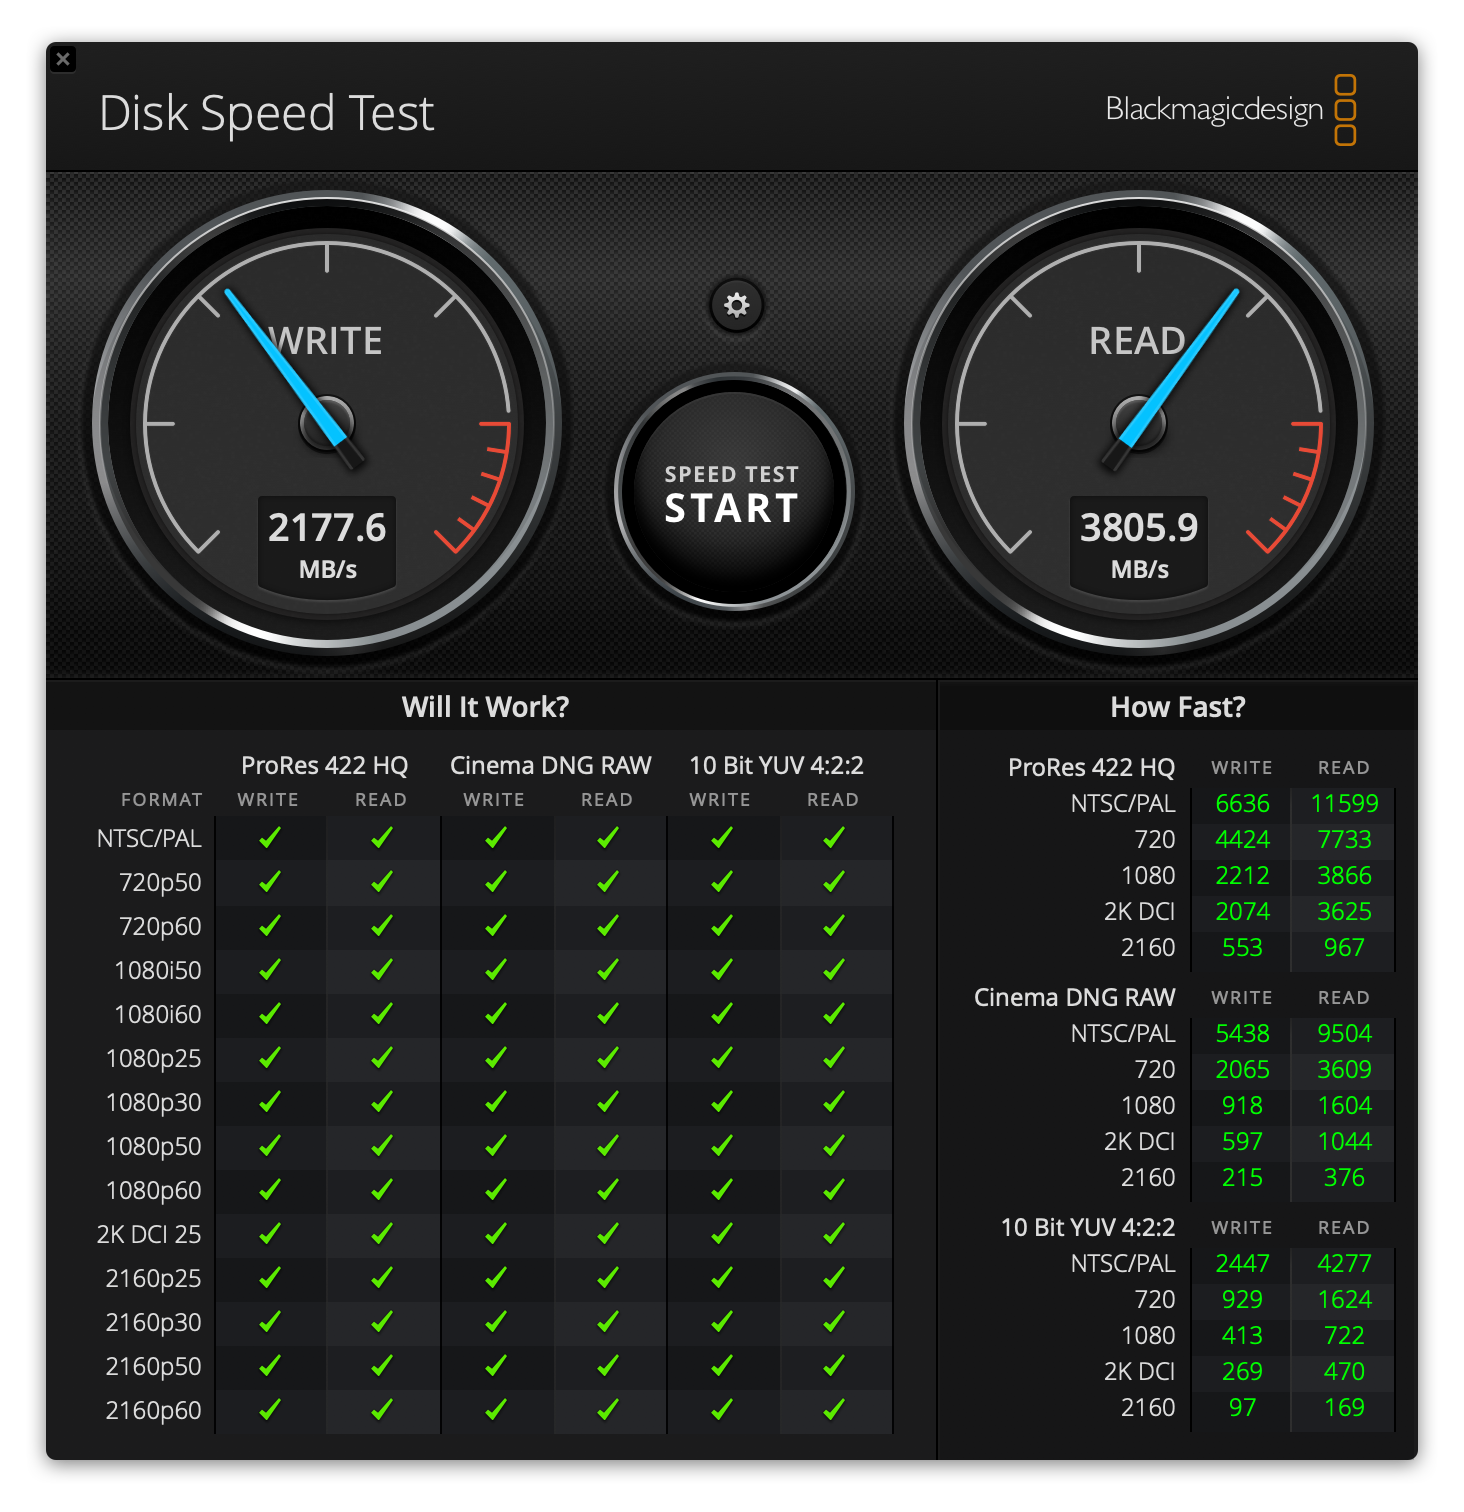Click 2K DCI 25 10 Bit YUV write checkmark
The image size is (1464, 1512).
(x=722, y=1234)
